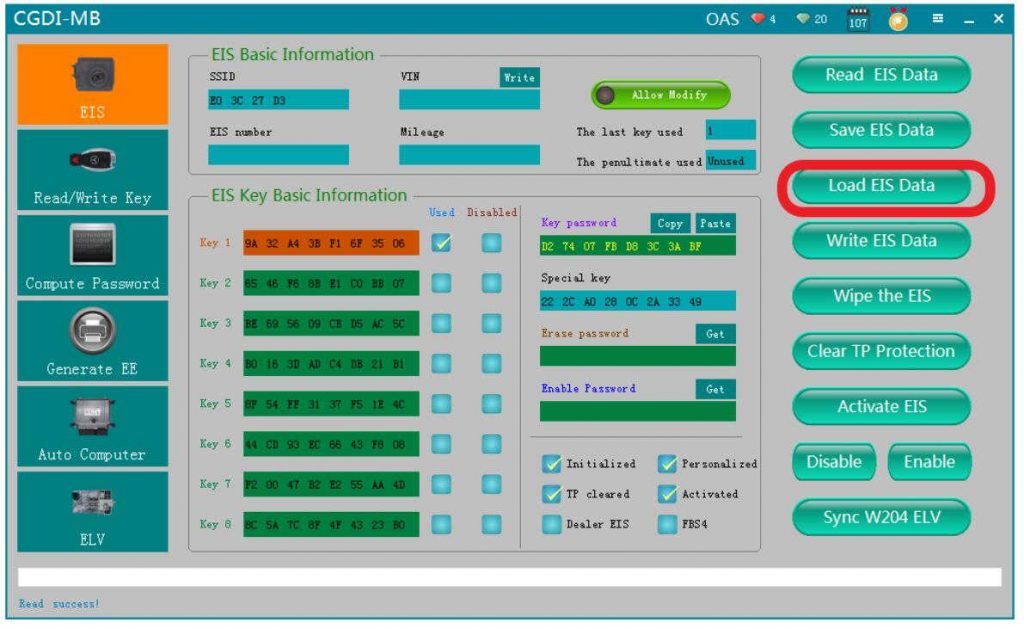Check the FBS4 checkbox
The width and height of the screenshot is (1024, 629).
pos(667,524)
